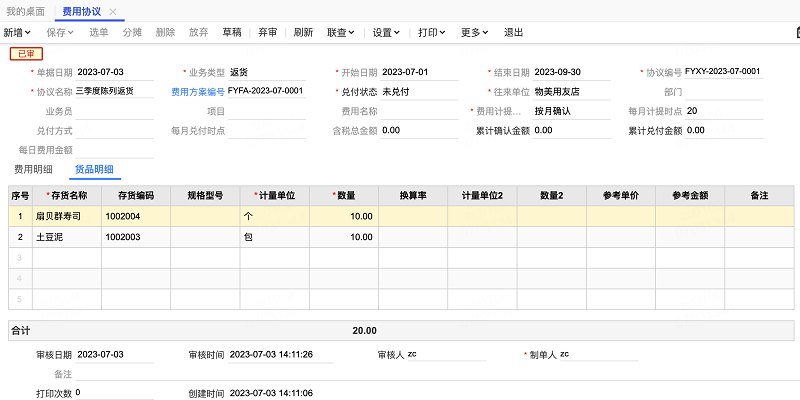Expand the 更多 options dropdown
This screenshot has width=800, height=400.
click(474, 32)
